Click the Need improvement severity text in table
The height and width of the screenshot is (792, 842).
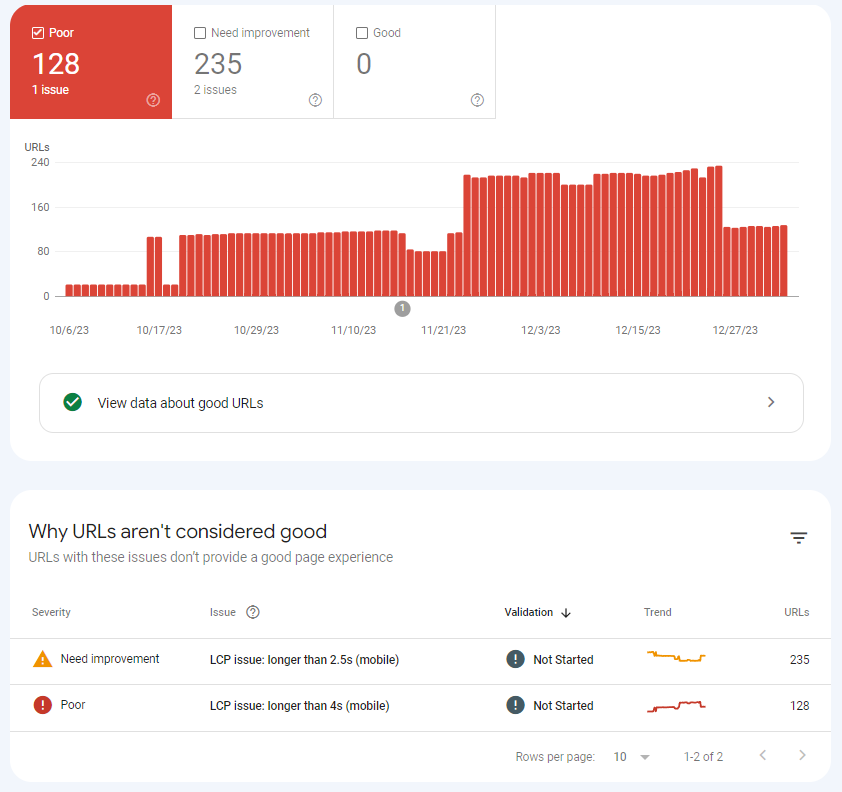(110, 659)
